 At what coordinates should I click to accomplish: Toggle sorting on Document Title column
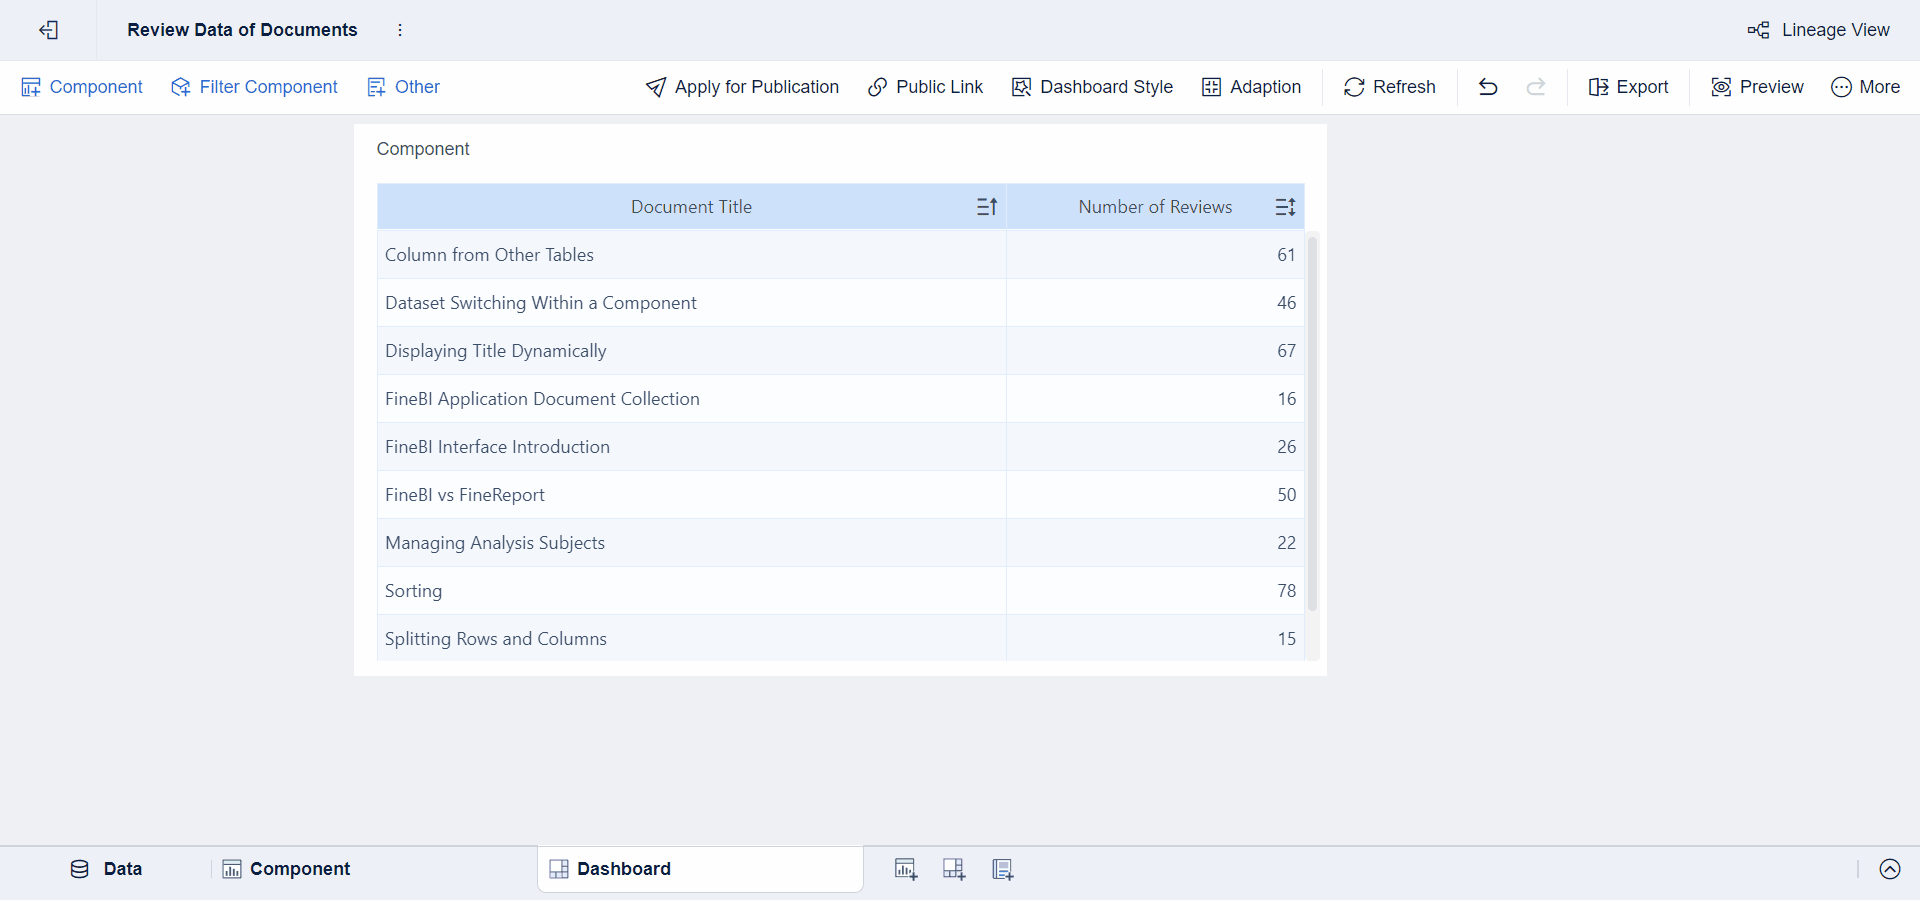[x=987, y=206]
